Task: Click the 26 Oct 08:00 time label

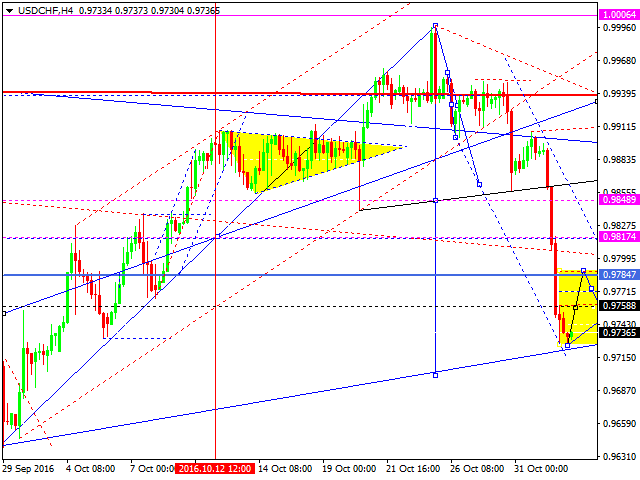Action: pos(477,469)
